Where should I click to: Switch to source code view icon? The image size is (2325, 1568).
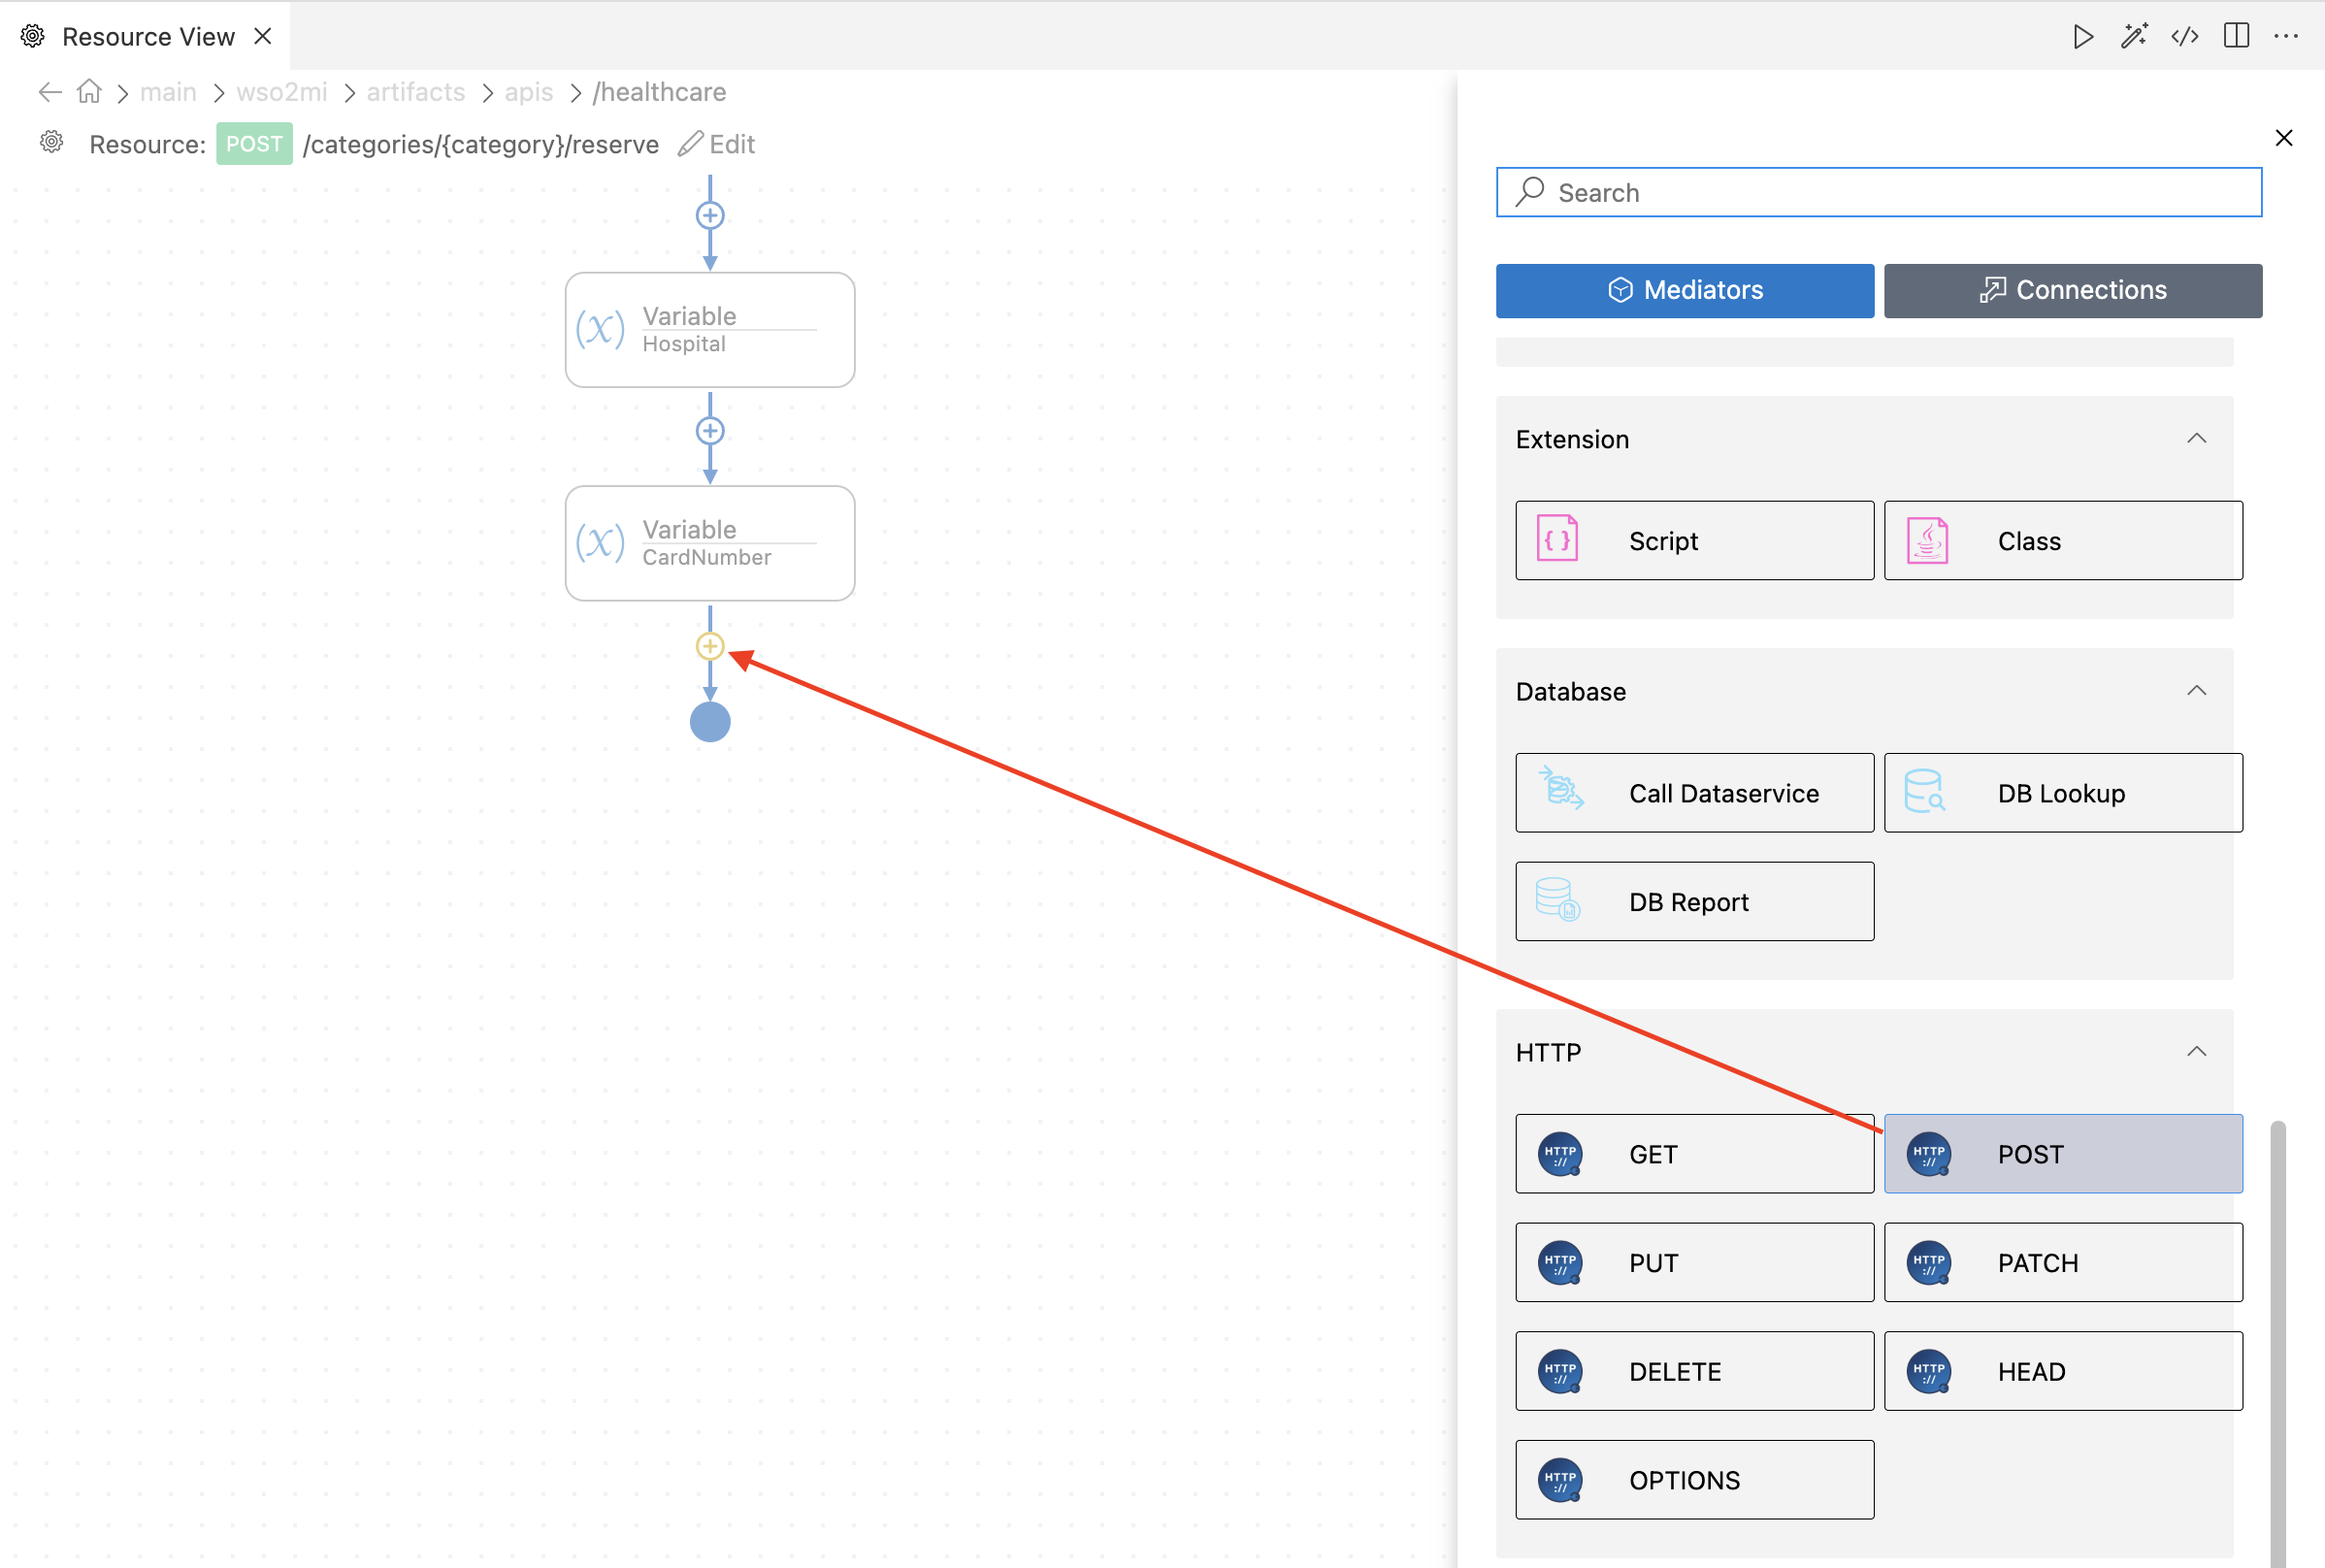tap(2185, 36)
